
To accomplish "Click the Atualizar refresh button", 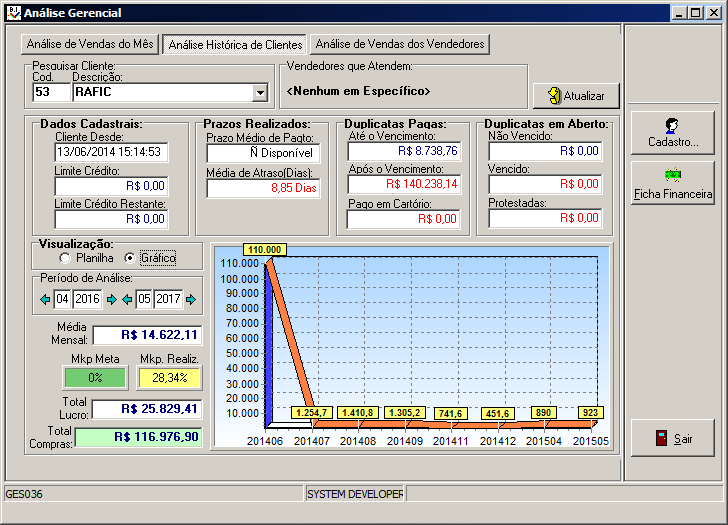I will (576, 96).
